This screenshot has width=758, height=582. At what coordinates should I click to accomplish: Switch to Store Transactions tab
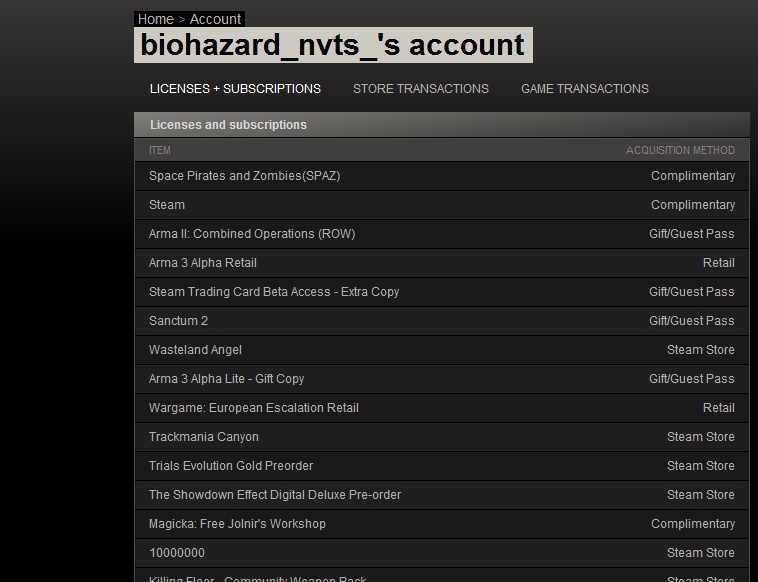click(x=421, y=89)
